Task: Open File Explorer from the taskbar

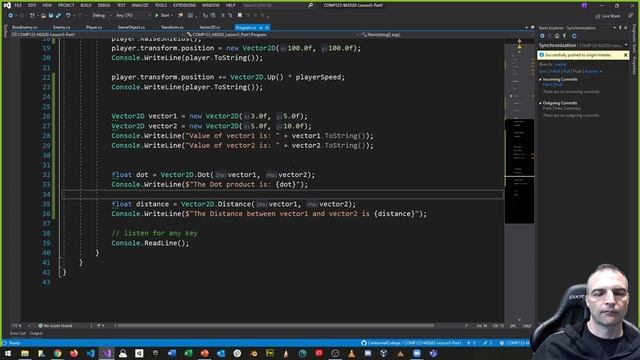Action: pyautogui.click(x=25, y=353)
